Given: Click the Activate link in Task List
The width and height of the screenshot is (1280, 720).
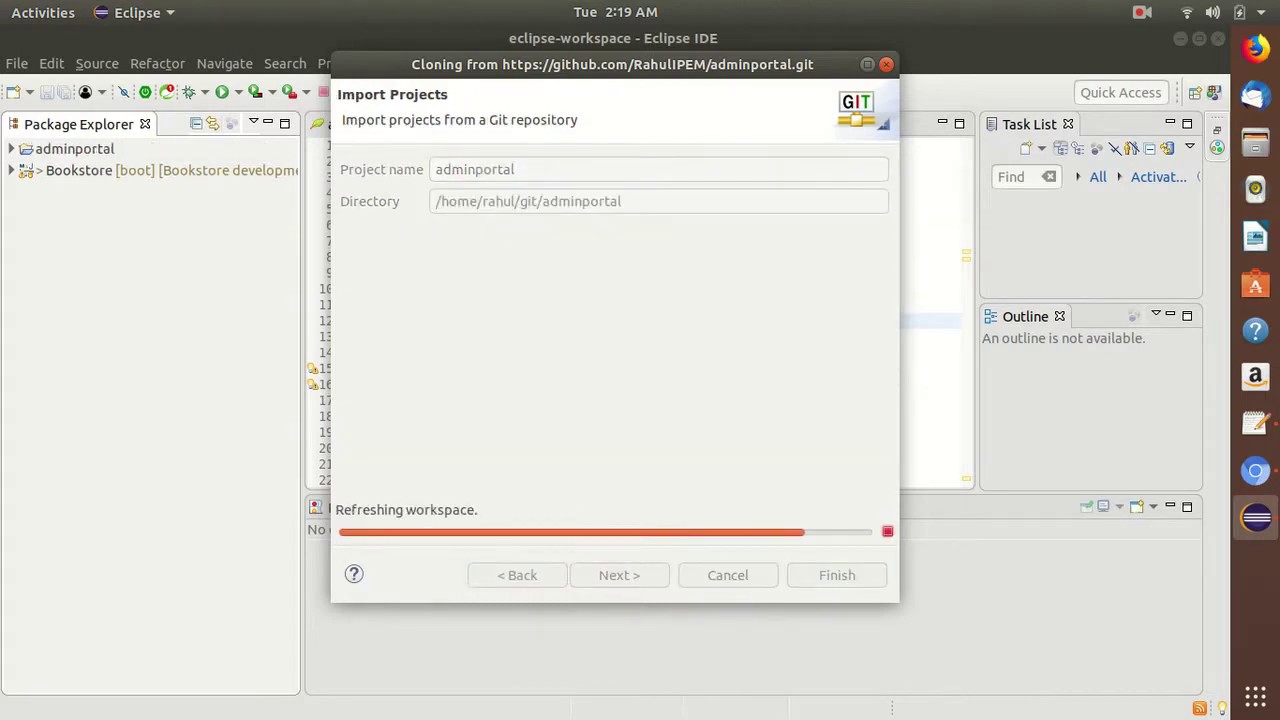Looking at the screenshot, I should (x=1158, y=177).
